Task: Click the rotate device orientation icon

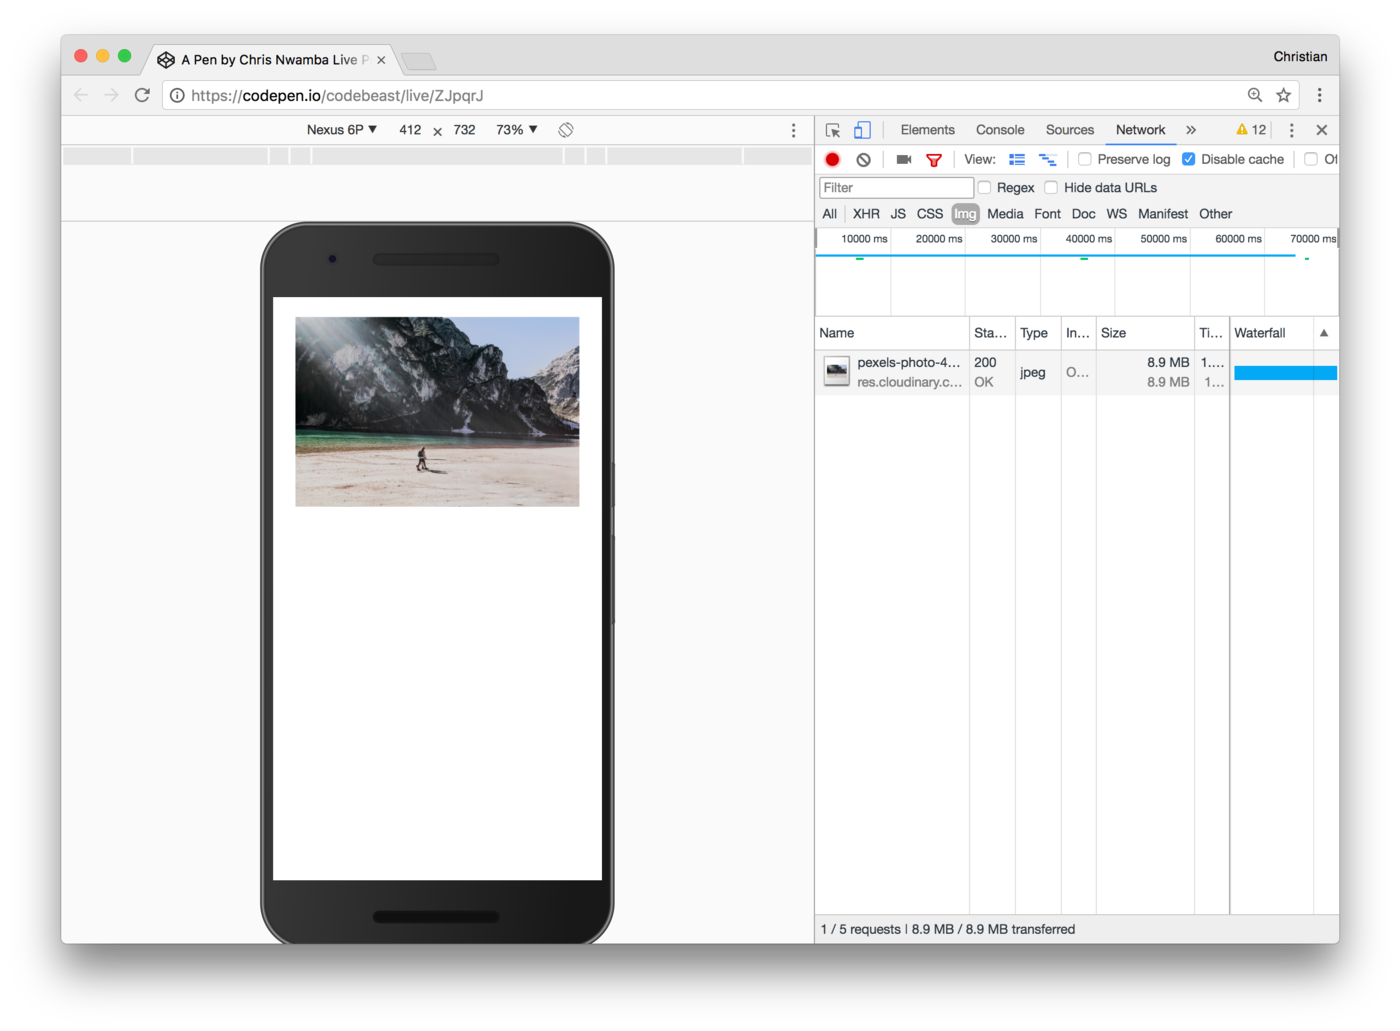Action: point(566,130)
